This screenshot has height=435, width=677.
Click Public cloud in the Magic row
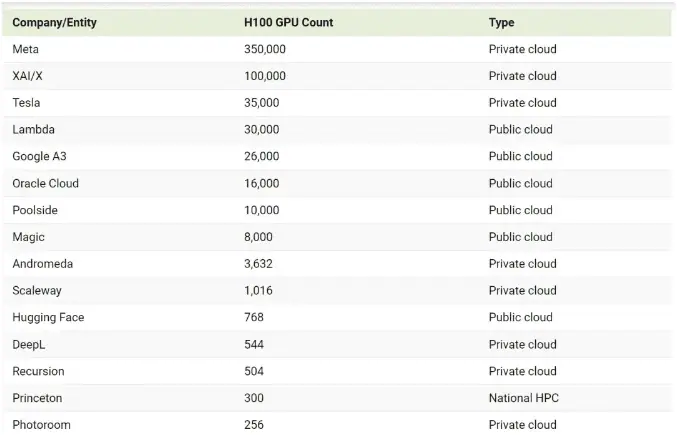[x=521, y=237]
